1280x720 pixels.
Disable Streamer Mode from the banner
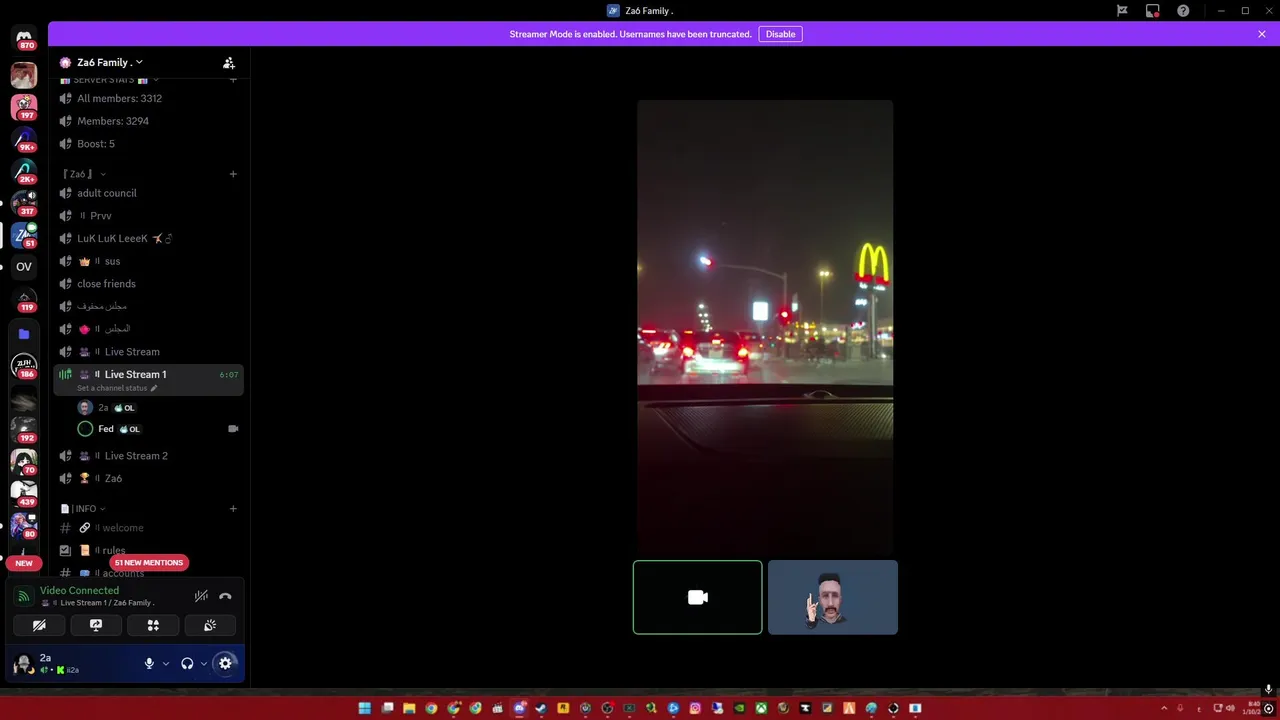(781, 34)
